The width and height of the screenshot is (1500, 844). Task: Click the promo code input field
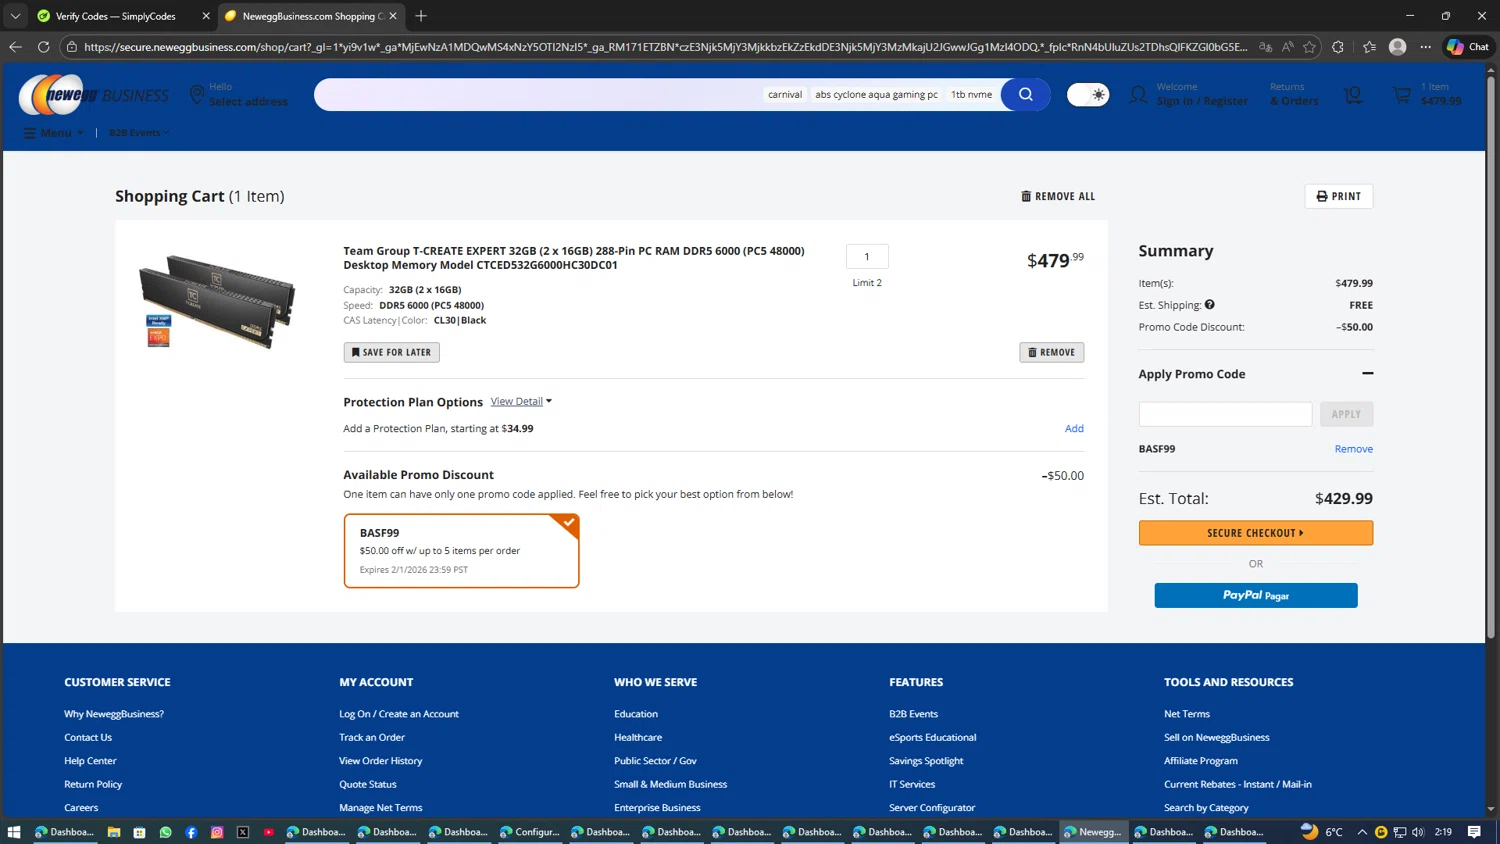click(1225, 414)
